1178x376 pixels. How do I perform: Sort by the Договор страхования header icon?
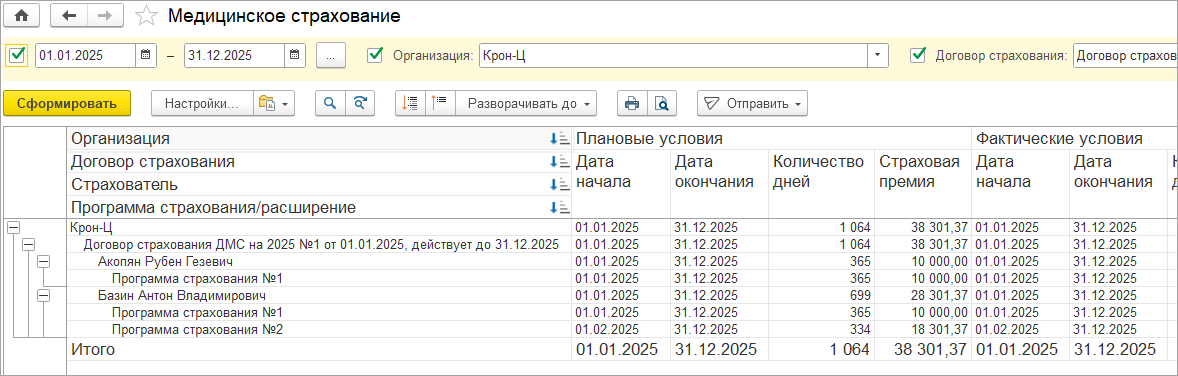click(x=560, y=162)
